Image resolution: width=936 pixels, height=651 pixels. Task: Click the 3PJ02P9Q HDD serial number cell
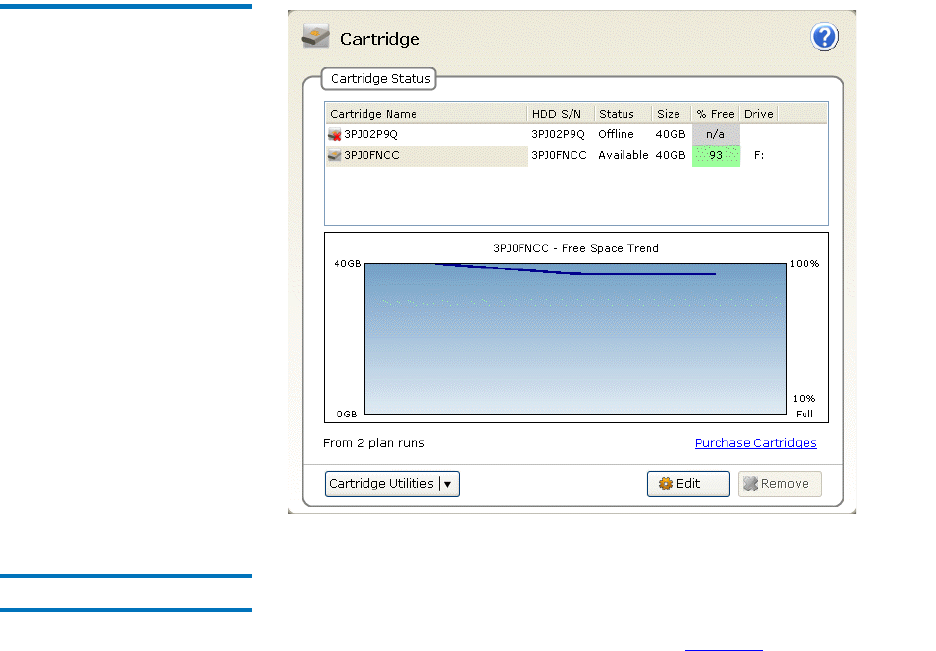[x=558, y=134]
